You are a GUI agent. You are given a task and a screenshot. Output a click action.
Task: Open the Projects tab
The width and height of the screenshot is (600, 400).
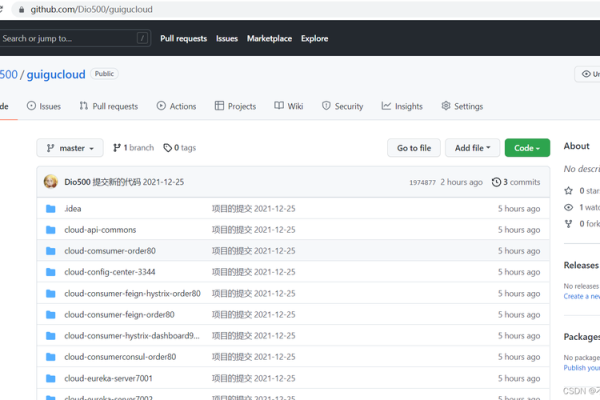(x=235, y=106)
